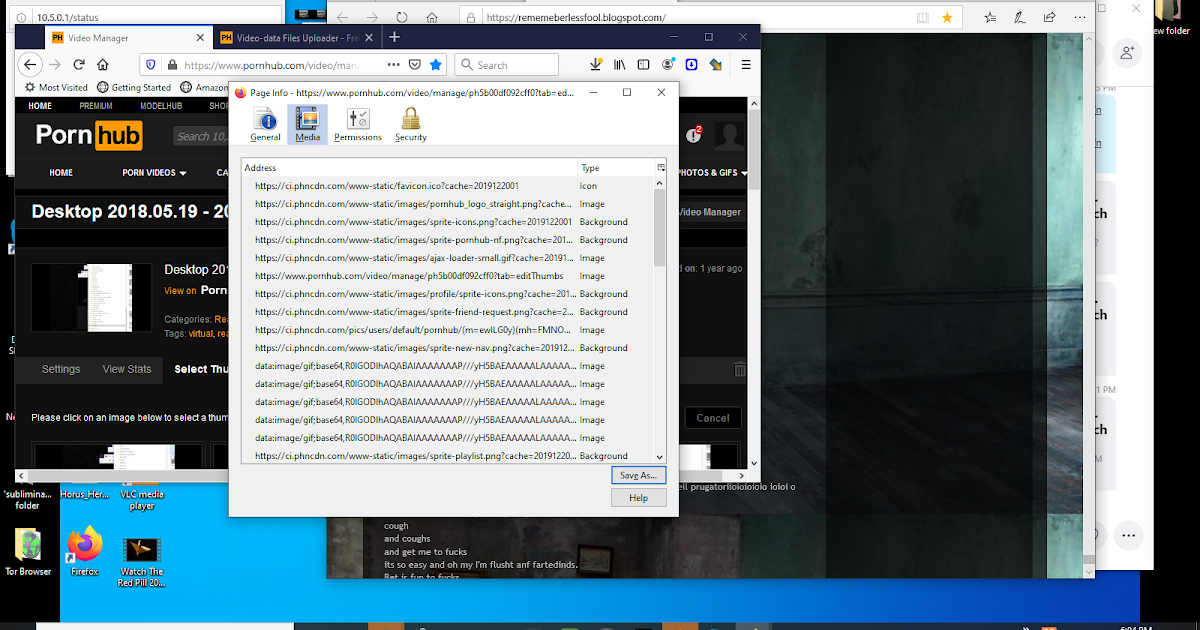1200x630 pixels.
Task: Open the Security section in Page Info
Action: 410,125
